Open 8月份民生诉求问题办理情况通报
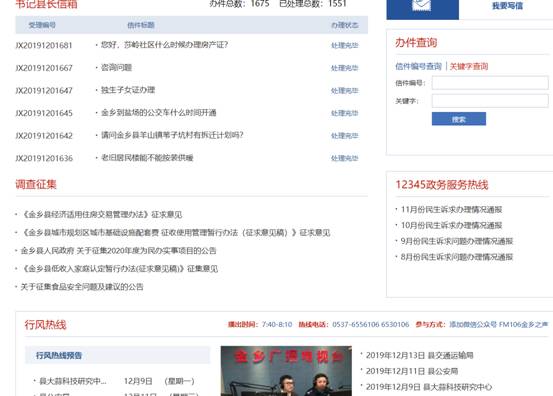This screenshot has width=553, height=396. click(x=457, y=257)
